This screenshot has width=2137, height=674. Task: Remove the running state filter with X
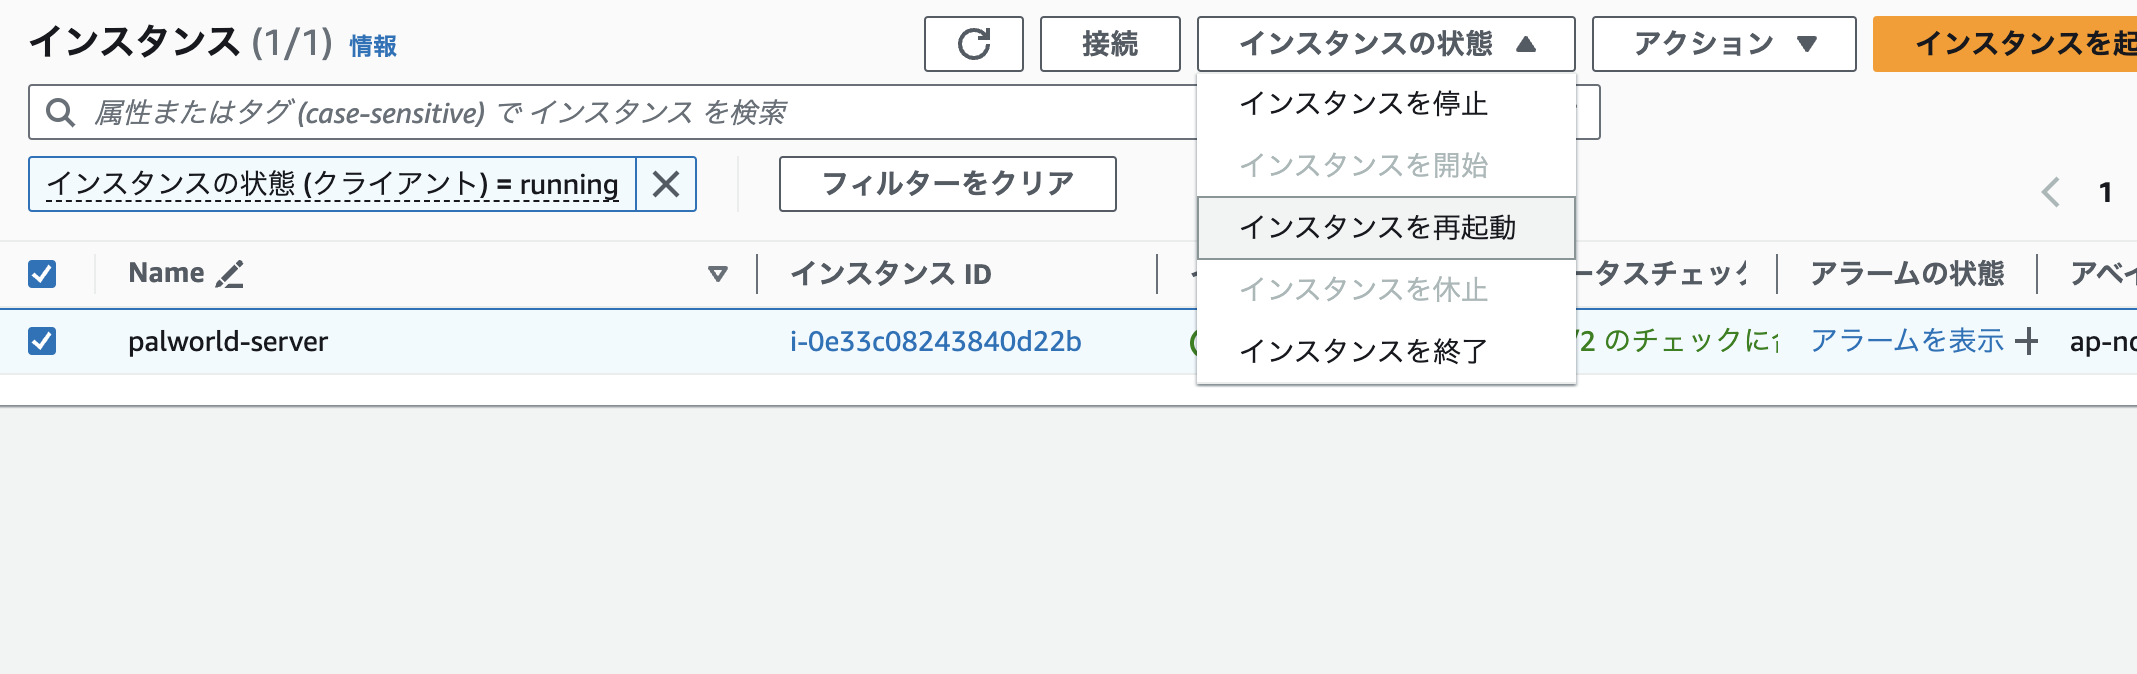666,184
